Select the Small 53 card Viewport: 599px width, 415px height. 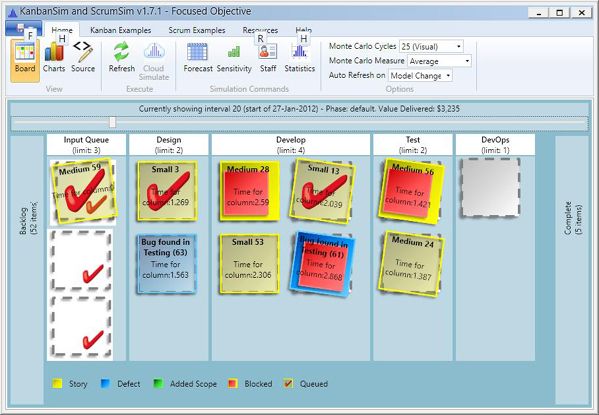point(249,263)
